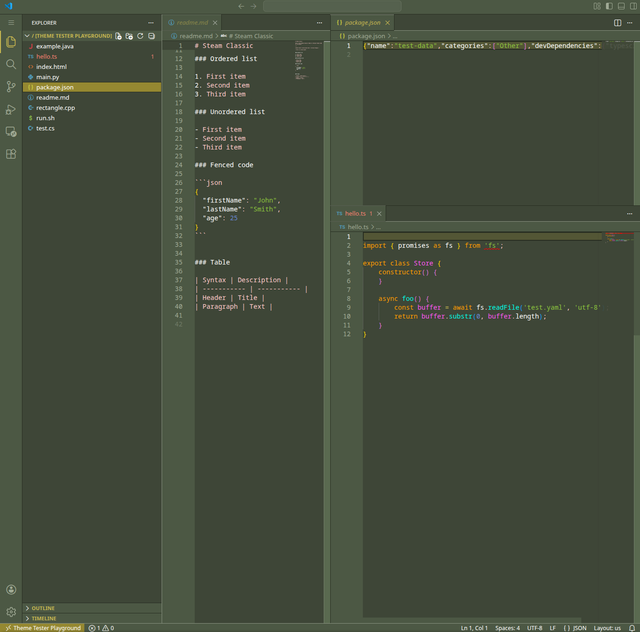Open the Explorer view in activity bar
The image size is (640, 632).
click(x=11, y=42)
